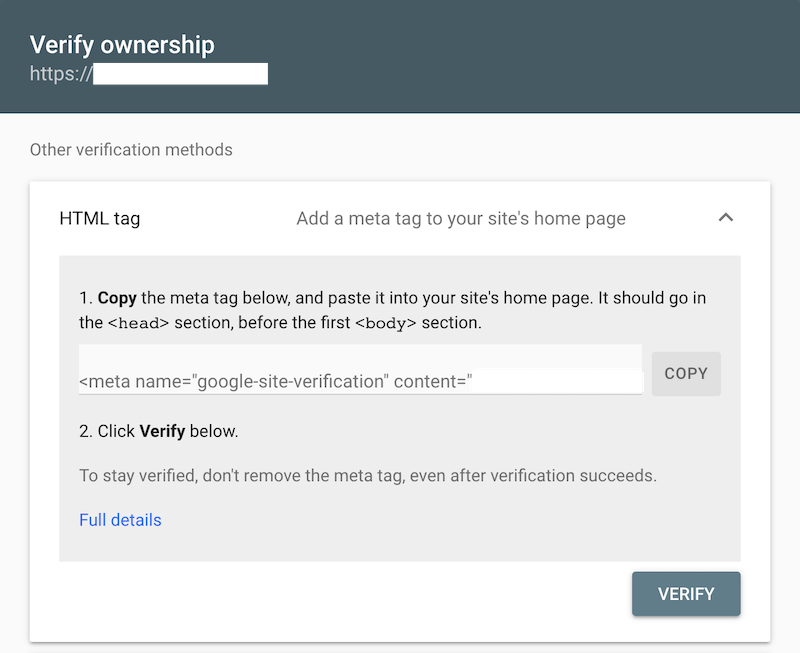Image resolution: width=800 pixels, height=653 pixels.
Task: Click the HTML tag method title
Action: coord(99,218)
